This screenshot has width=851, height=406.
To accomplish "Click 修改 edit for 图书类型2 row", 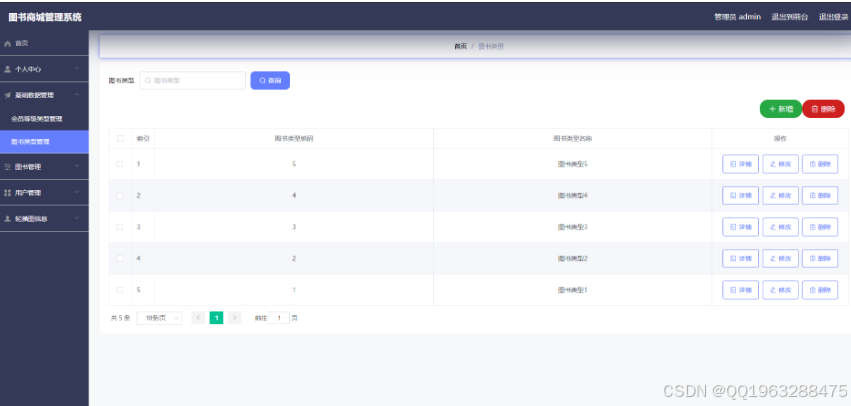I will (x=780, y=258).
